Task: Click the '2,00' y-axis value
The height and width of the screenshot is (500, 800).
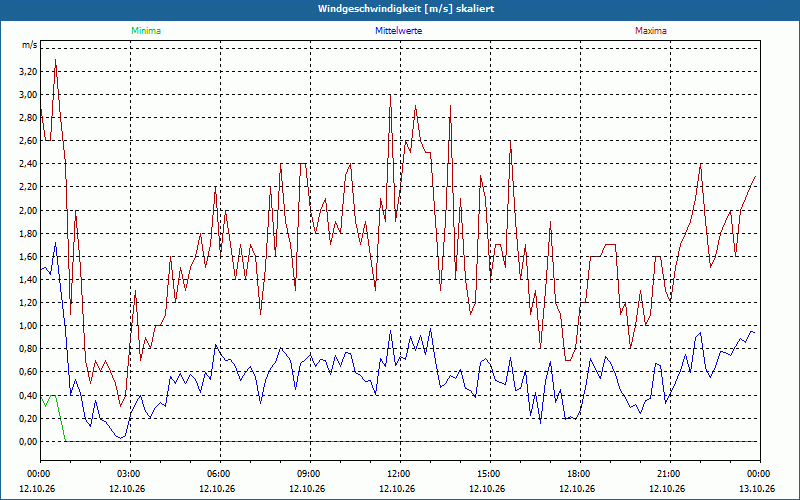Action: click(29, 210)
